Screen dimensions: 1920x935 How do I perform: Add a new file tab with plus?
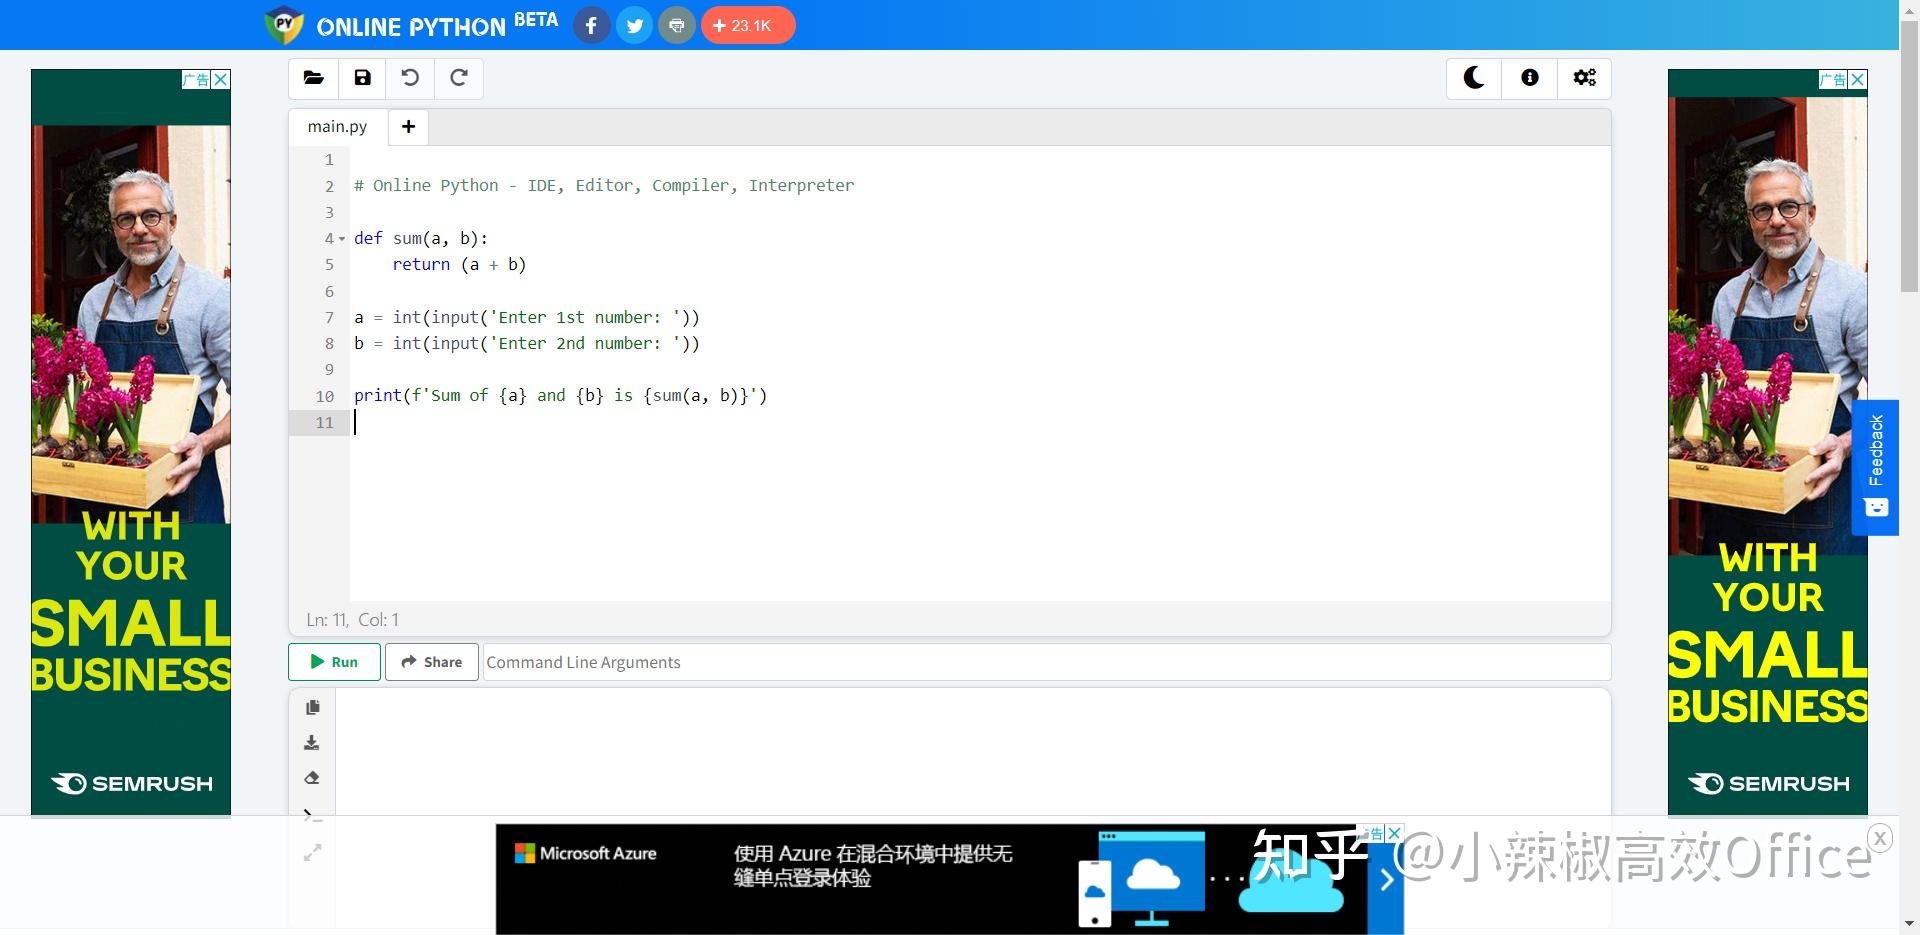click(x=408, y=127)
